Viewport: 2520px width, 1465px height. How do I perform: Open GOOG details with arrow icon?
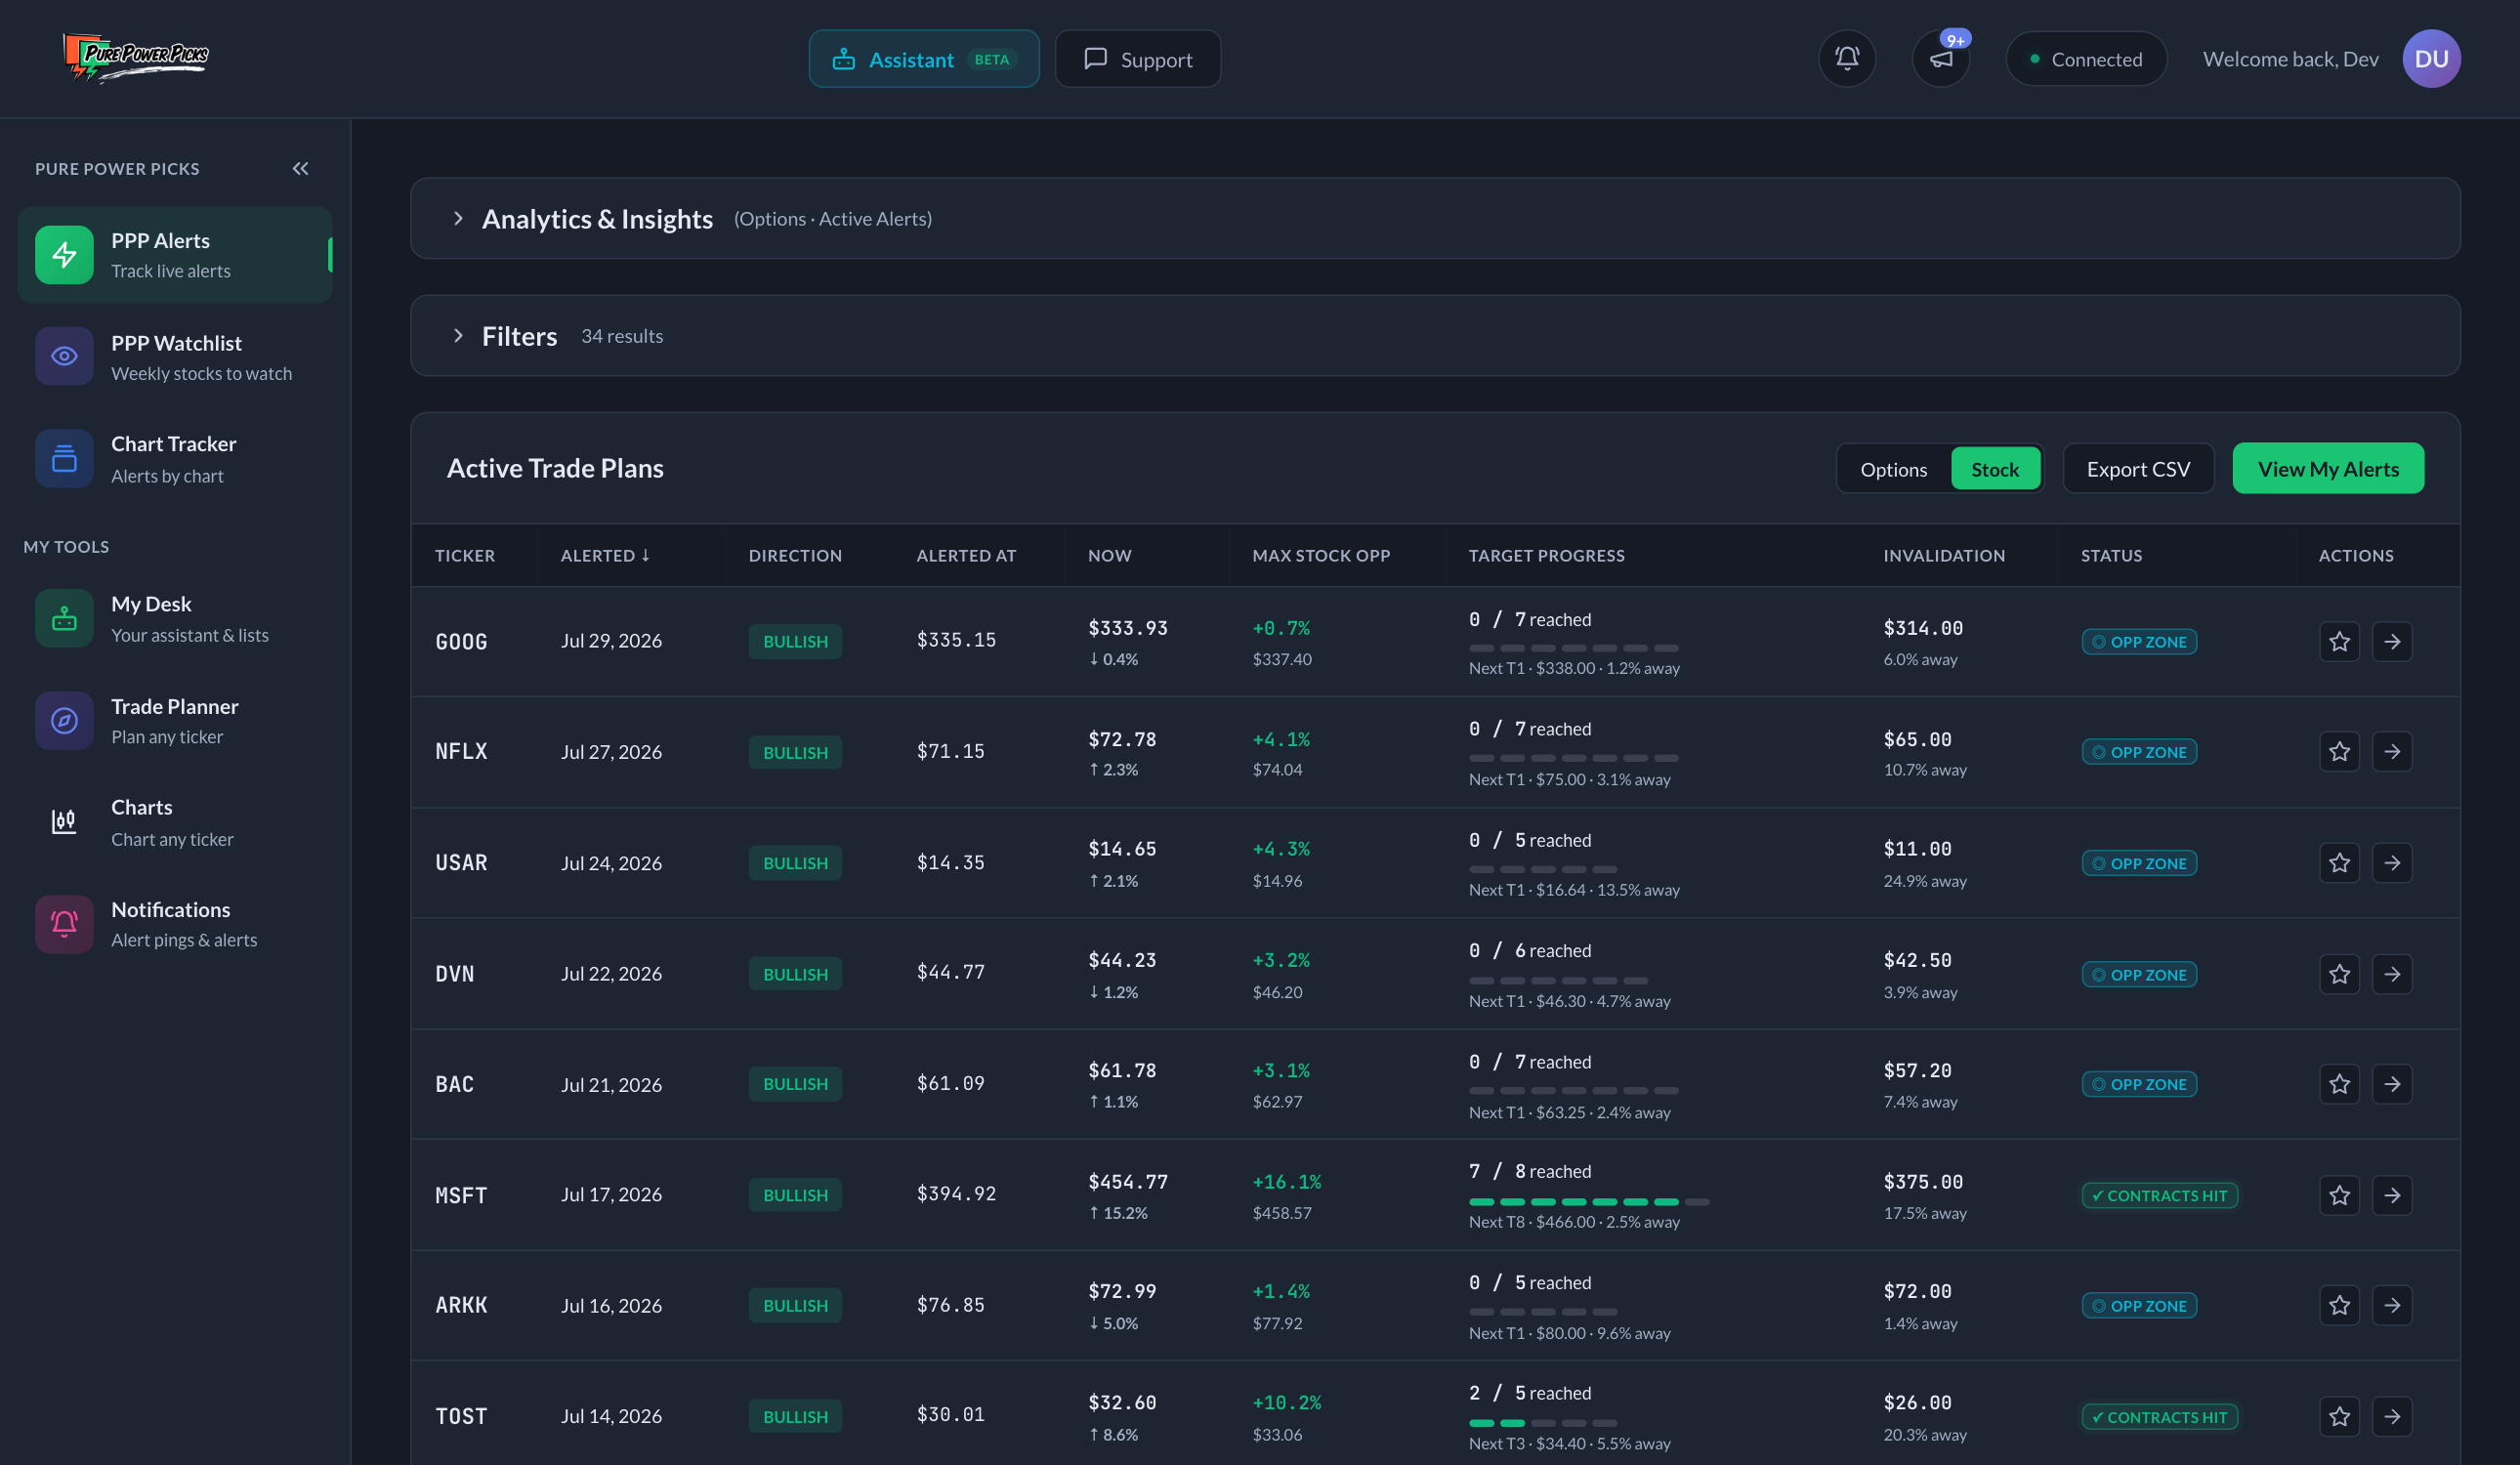tap(2392, 641)
